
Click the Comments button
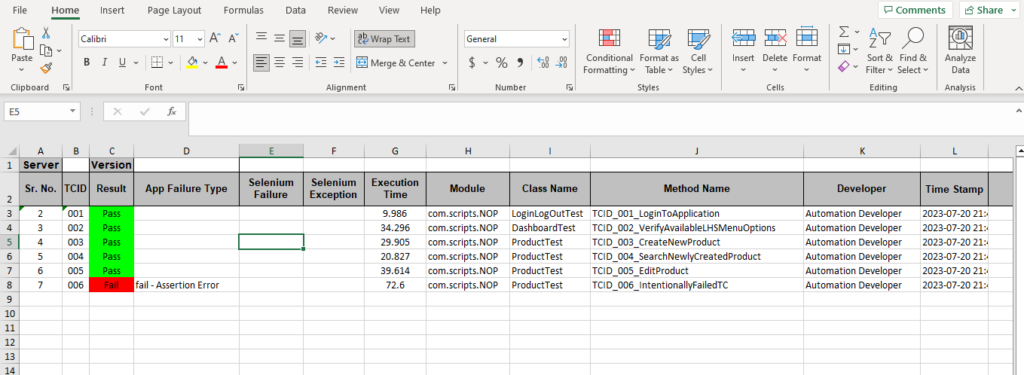pyautogui.click(x=914, y=10)
